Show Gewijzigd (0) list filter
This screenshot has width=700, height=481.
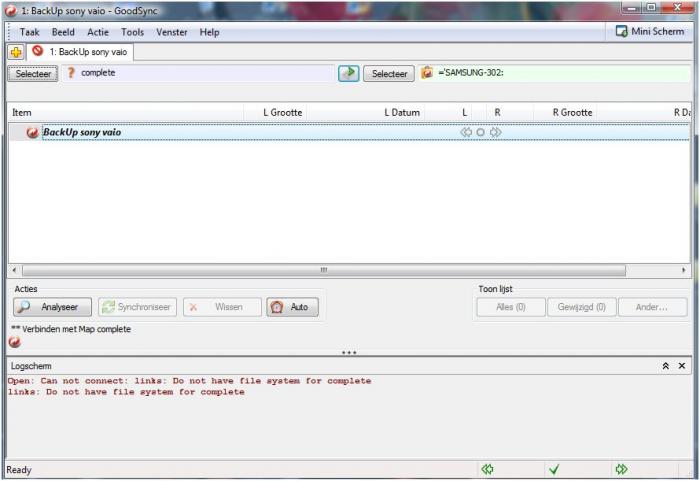[x=582, y=307]
